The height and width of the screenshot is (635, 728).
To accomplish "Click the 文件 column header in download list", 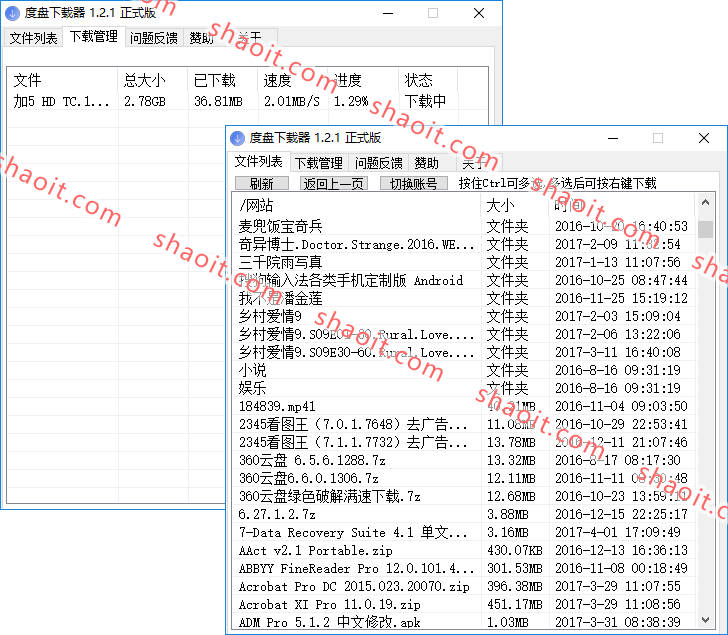I will tap(62, 80).
